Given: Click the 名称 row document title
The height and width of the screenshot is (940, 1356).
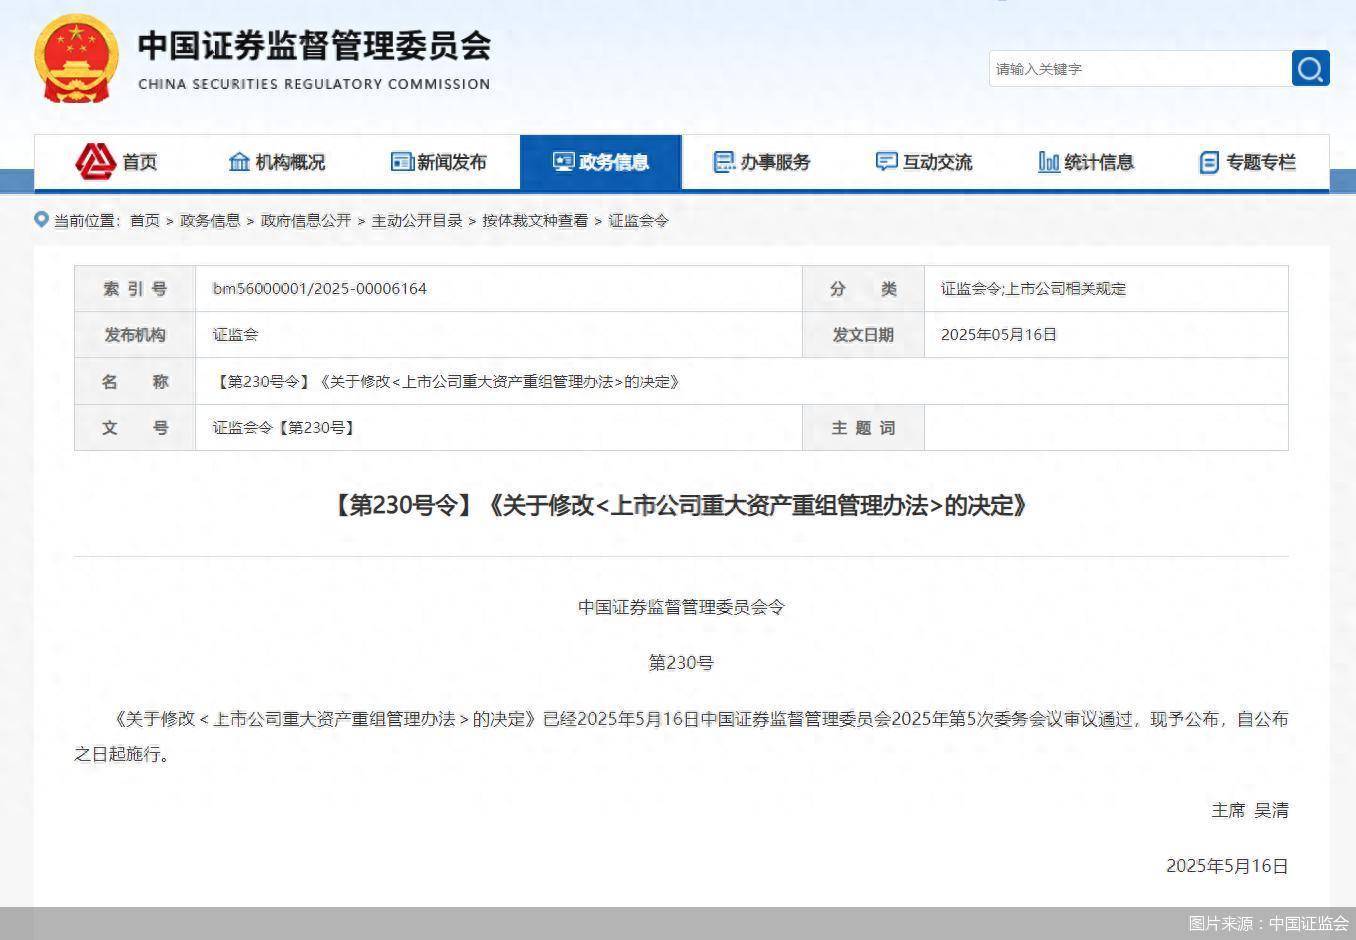Looking at the screenshot, I should pyautogui.click(x=447, y=382).
